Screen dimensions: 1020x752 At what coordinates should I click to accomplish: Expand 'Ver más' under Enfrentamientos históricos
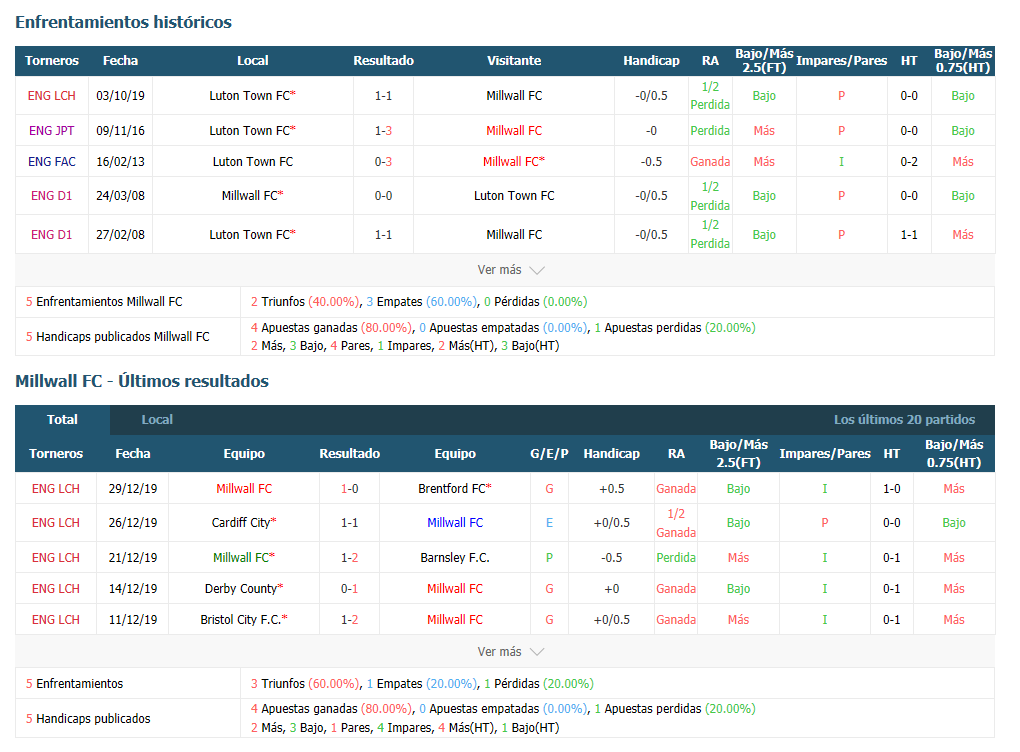click(510, 270)
